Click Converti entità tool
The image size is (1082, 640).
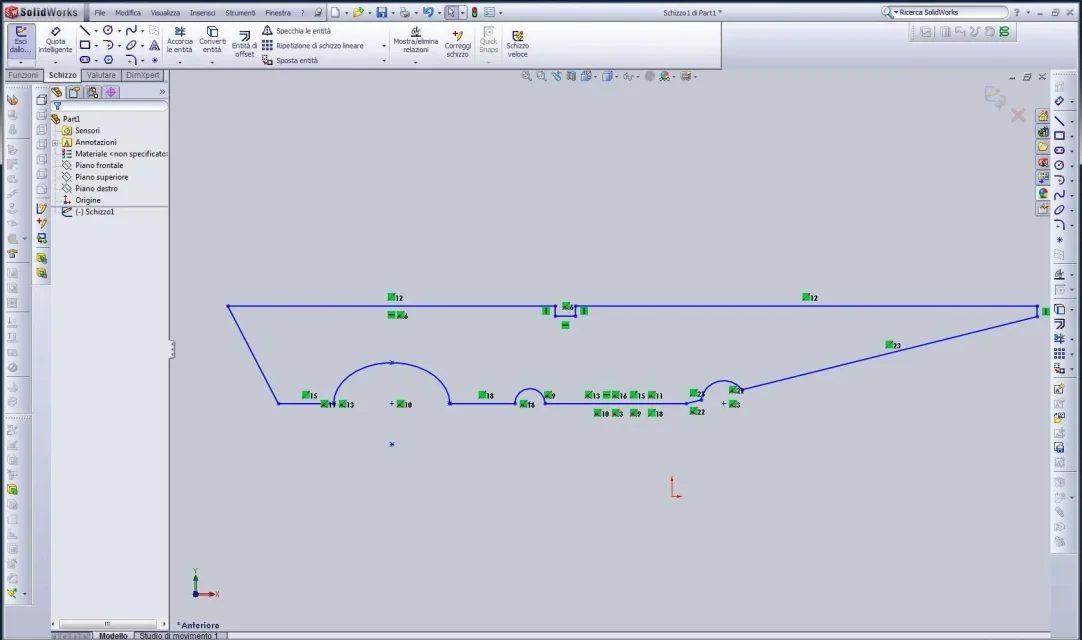[212, 40]
